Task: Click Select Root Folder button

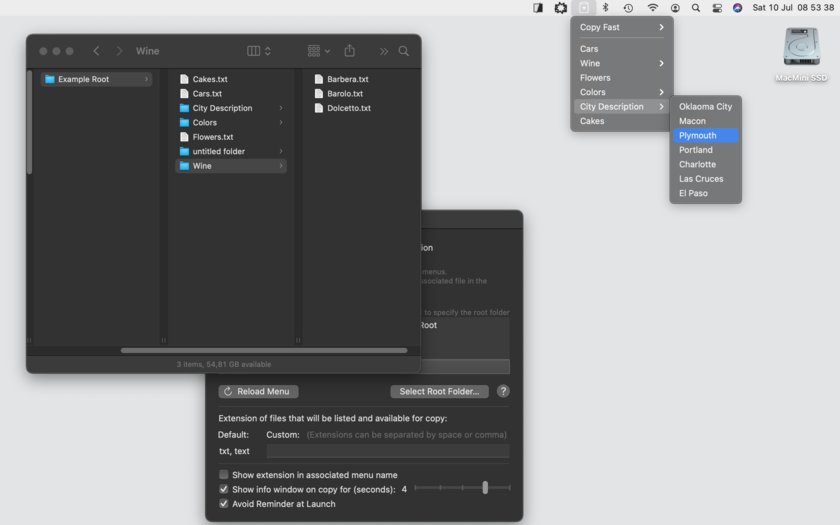Action: click(x=439, y=392)
